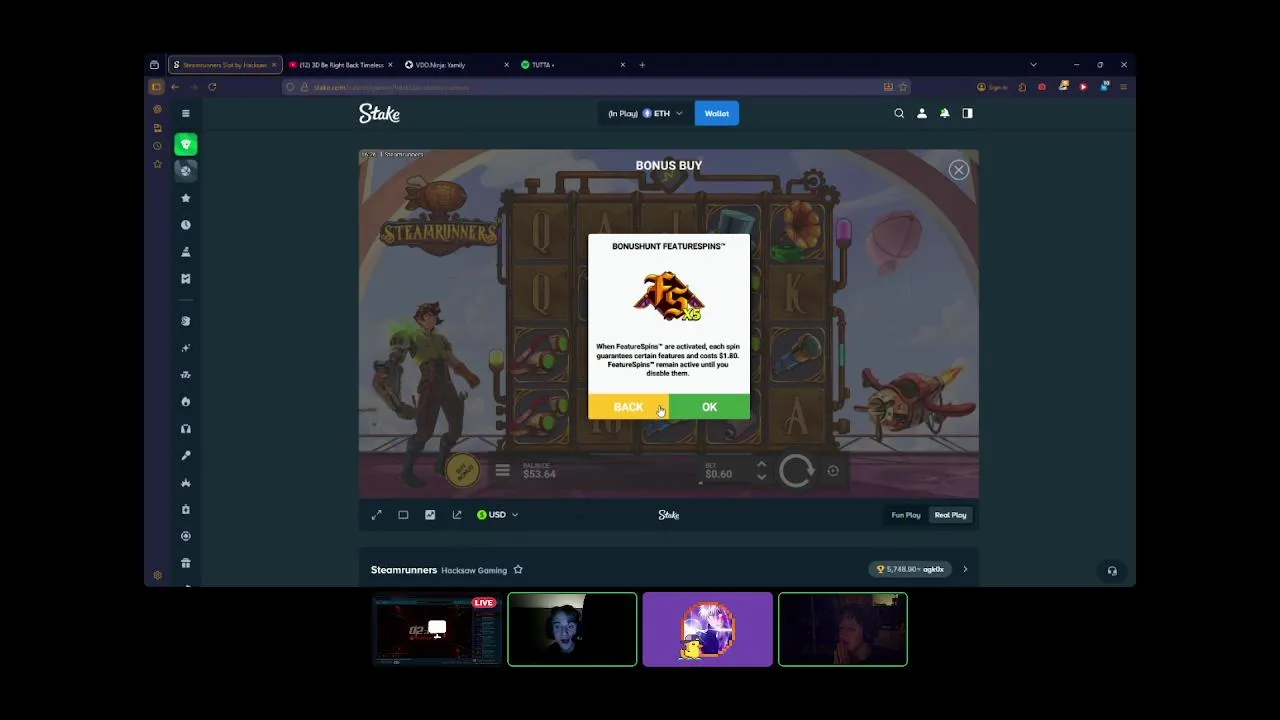Go back with the yellow BACK button
Image resolution: width=1280 pixels, height=720 pixels.
pyautogui.click(x=628, y=407)
